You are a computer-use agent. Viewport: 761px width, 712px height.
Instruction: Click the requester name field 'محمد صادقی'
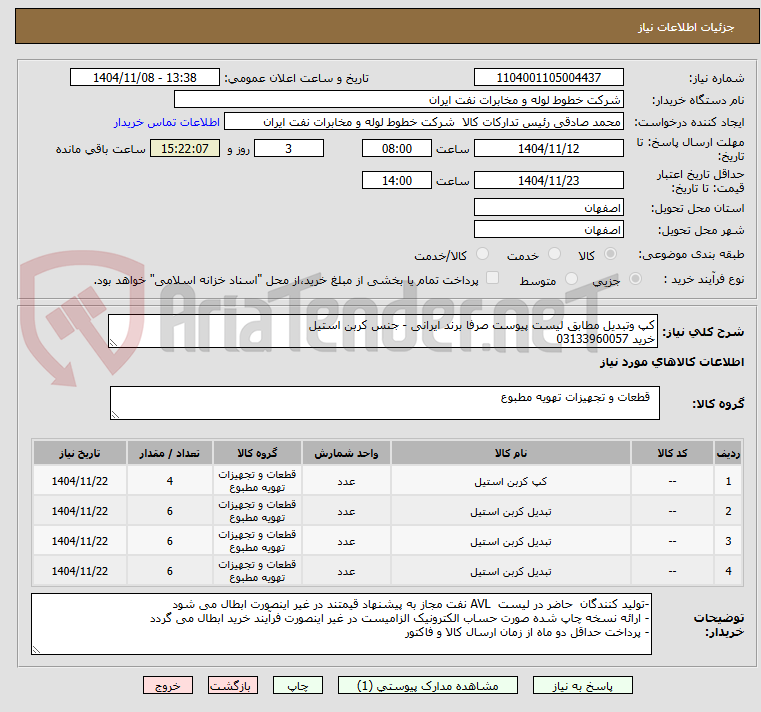(424, 122)
